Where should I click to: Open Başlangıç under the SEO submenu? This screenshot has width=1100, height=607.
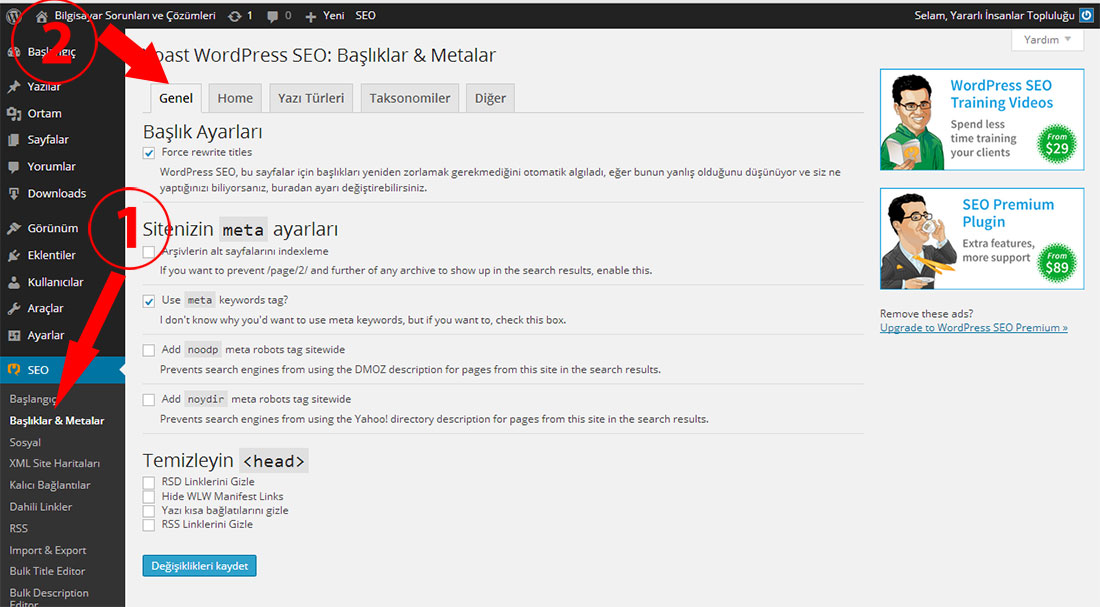(32, 399)
